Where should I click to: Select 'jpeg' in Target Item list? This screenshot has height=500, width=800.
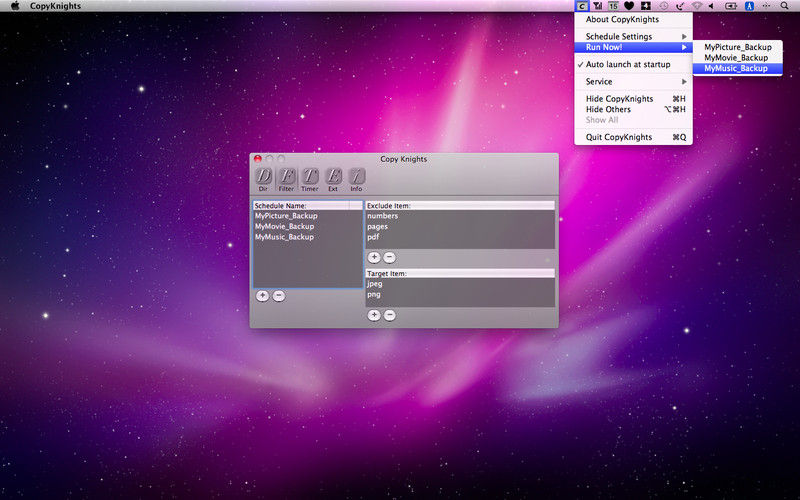pyautogui.click(x=460, y=284)
